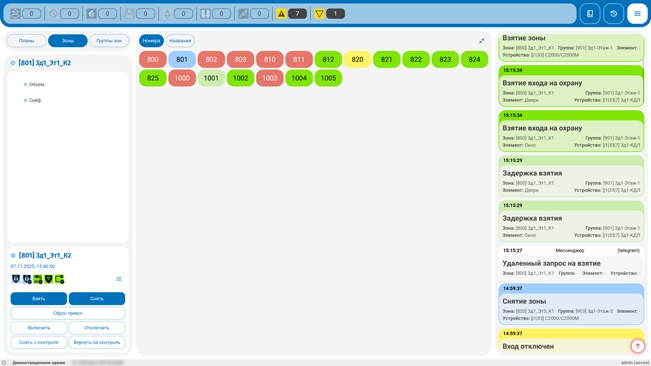651x366 pixels.
Task: Select yellow zone chip 820
Action: (357, 59)
